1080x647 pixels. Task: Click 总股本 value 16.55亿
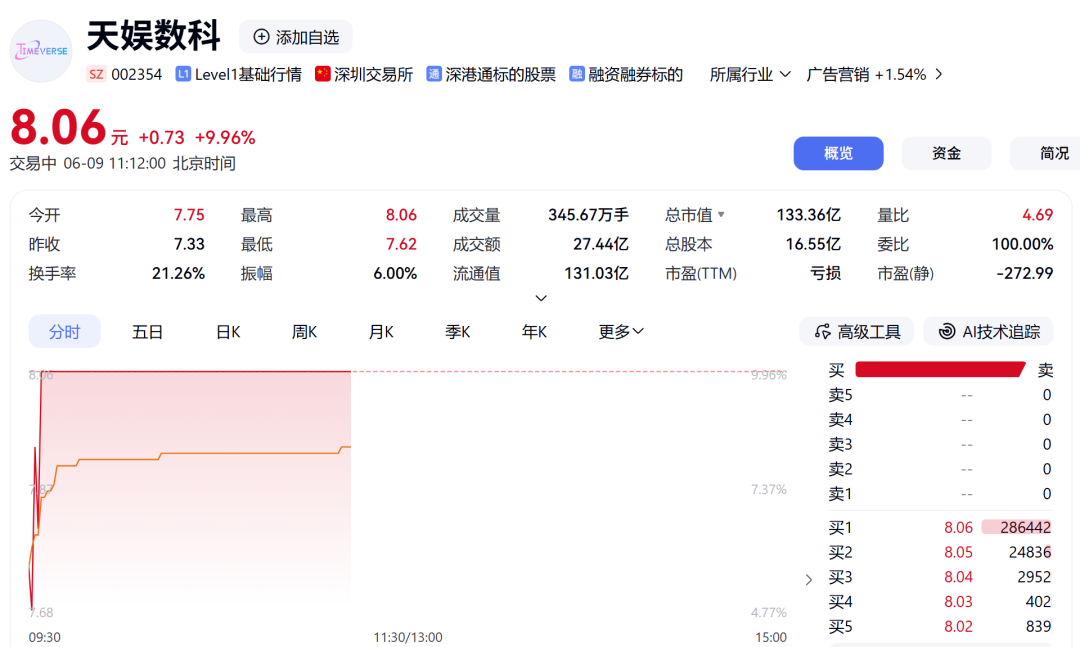813,244
